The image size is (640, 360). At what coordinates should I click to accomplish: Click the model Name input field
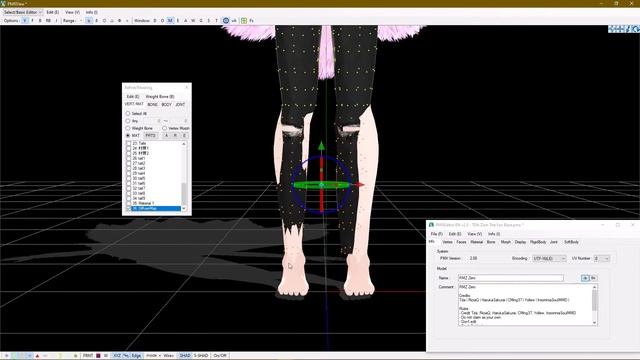point(511,278)
